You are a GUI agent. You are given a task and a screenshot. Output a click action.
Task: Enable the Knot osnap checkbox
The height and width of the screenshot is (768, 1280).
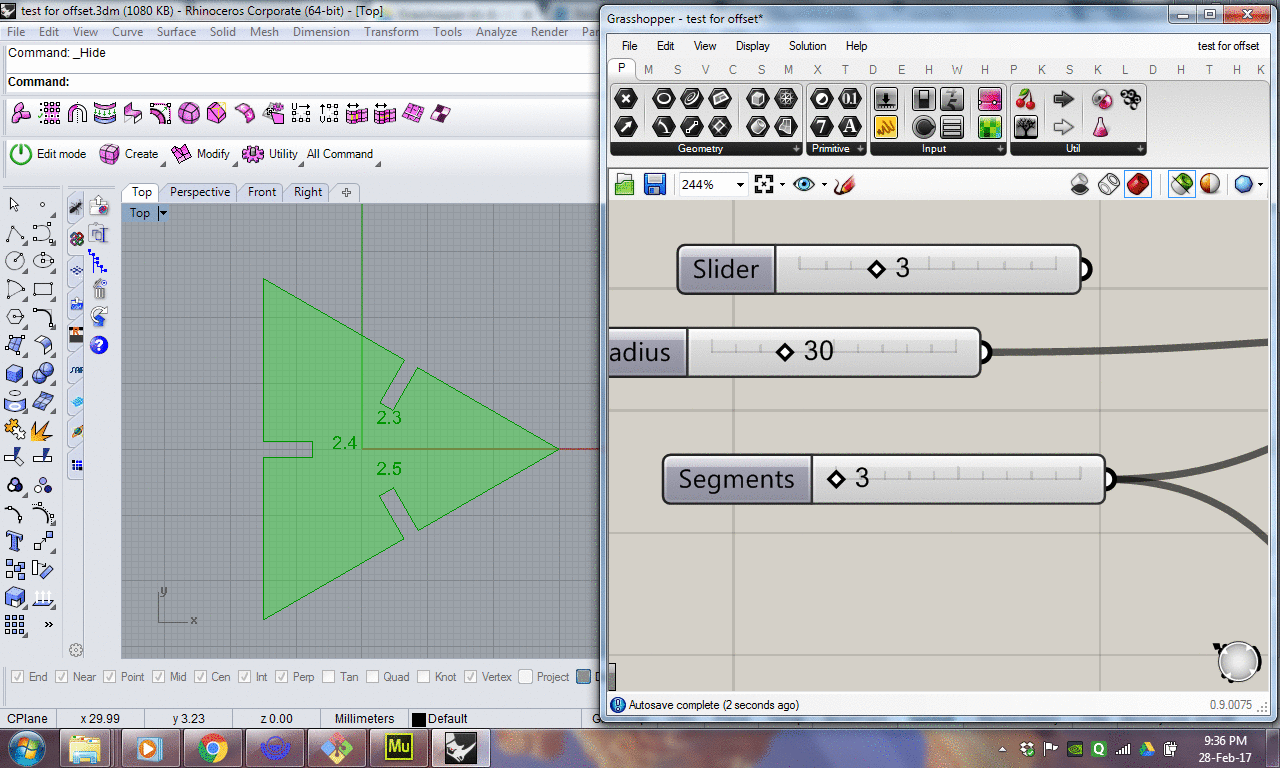424,677
